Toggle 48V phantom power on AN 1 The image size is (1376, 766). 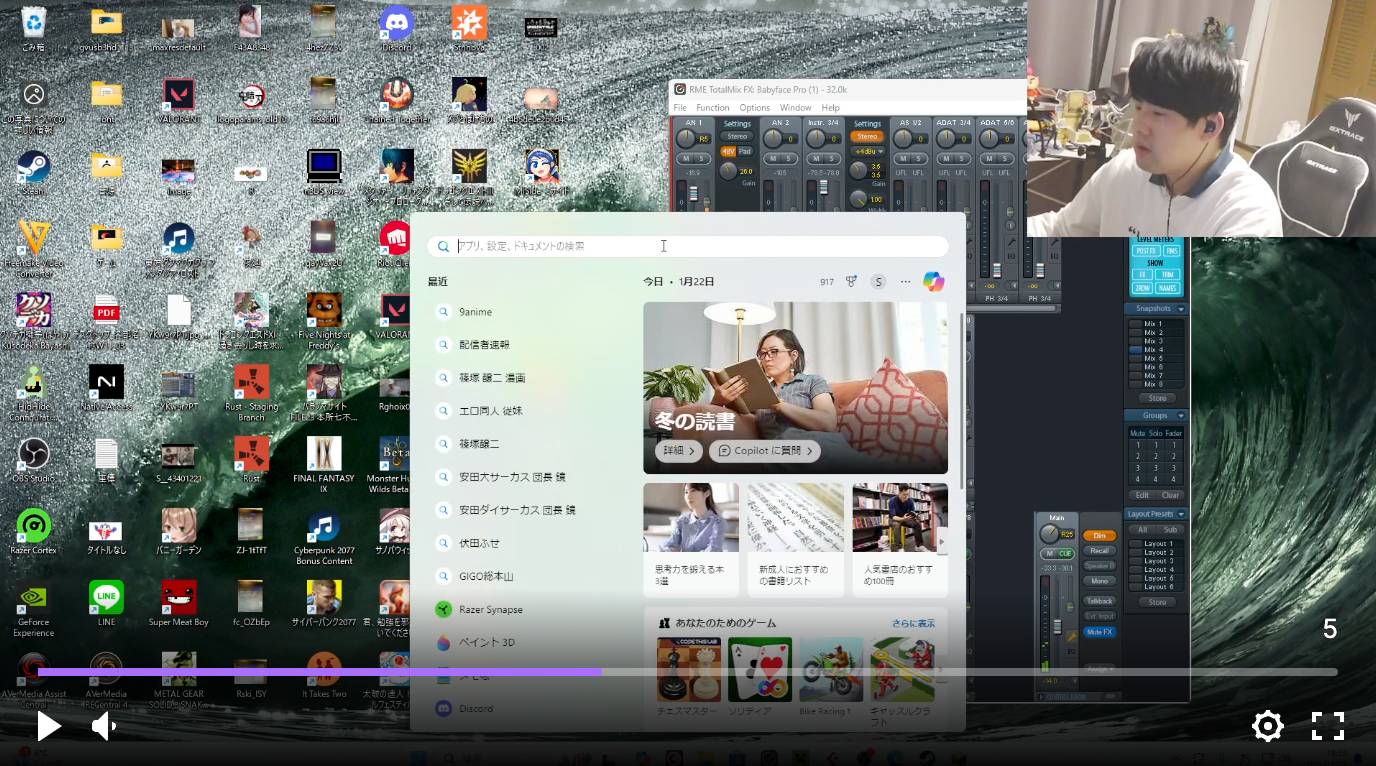coord(729,151)
